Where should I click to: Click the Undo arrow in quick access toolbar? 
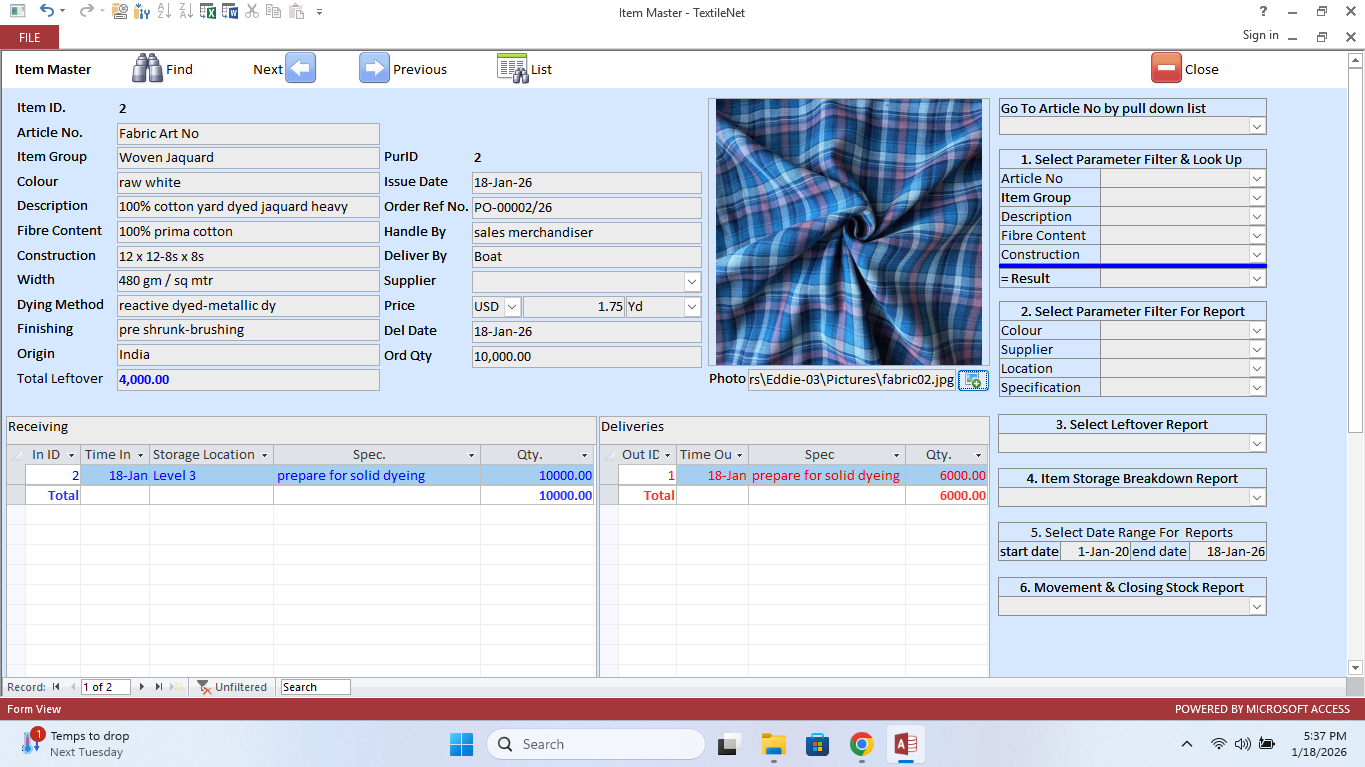(x=46, y=12)
